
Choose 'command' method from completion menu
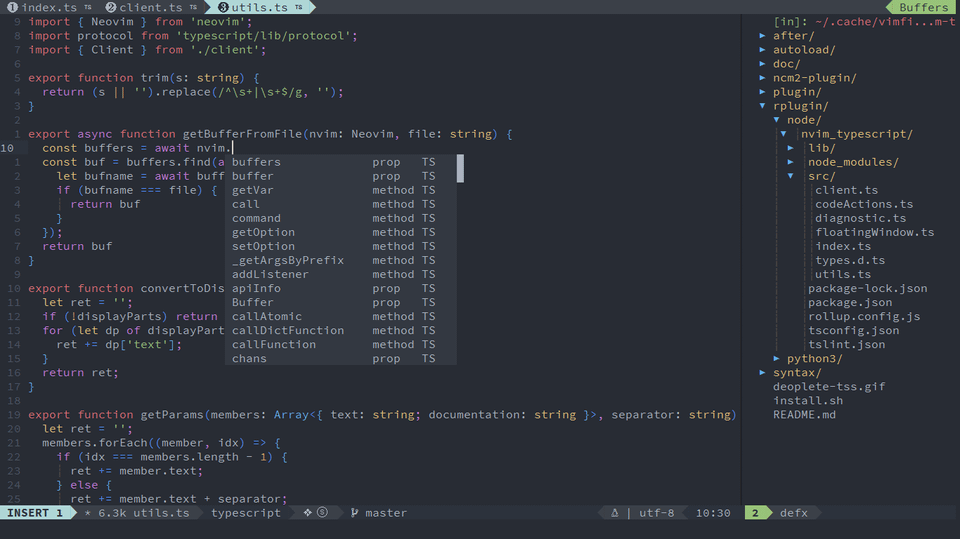(340, 219)
